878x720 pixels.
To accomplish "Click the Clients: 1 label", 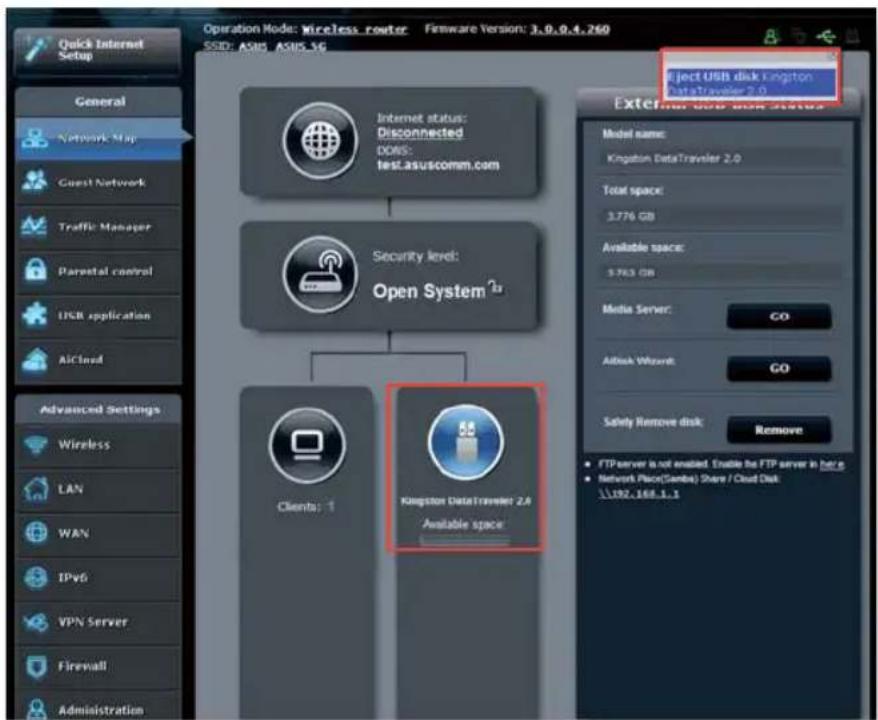I will click(306, 507).
